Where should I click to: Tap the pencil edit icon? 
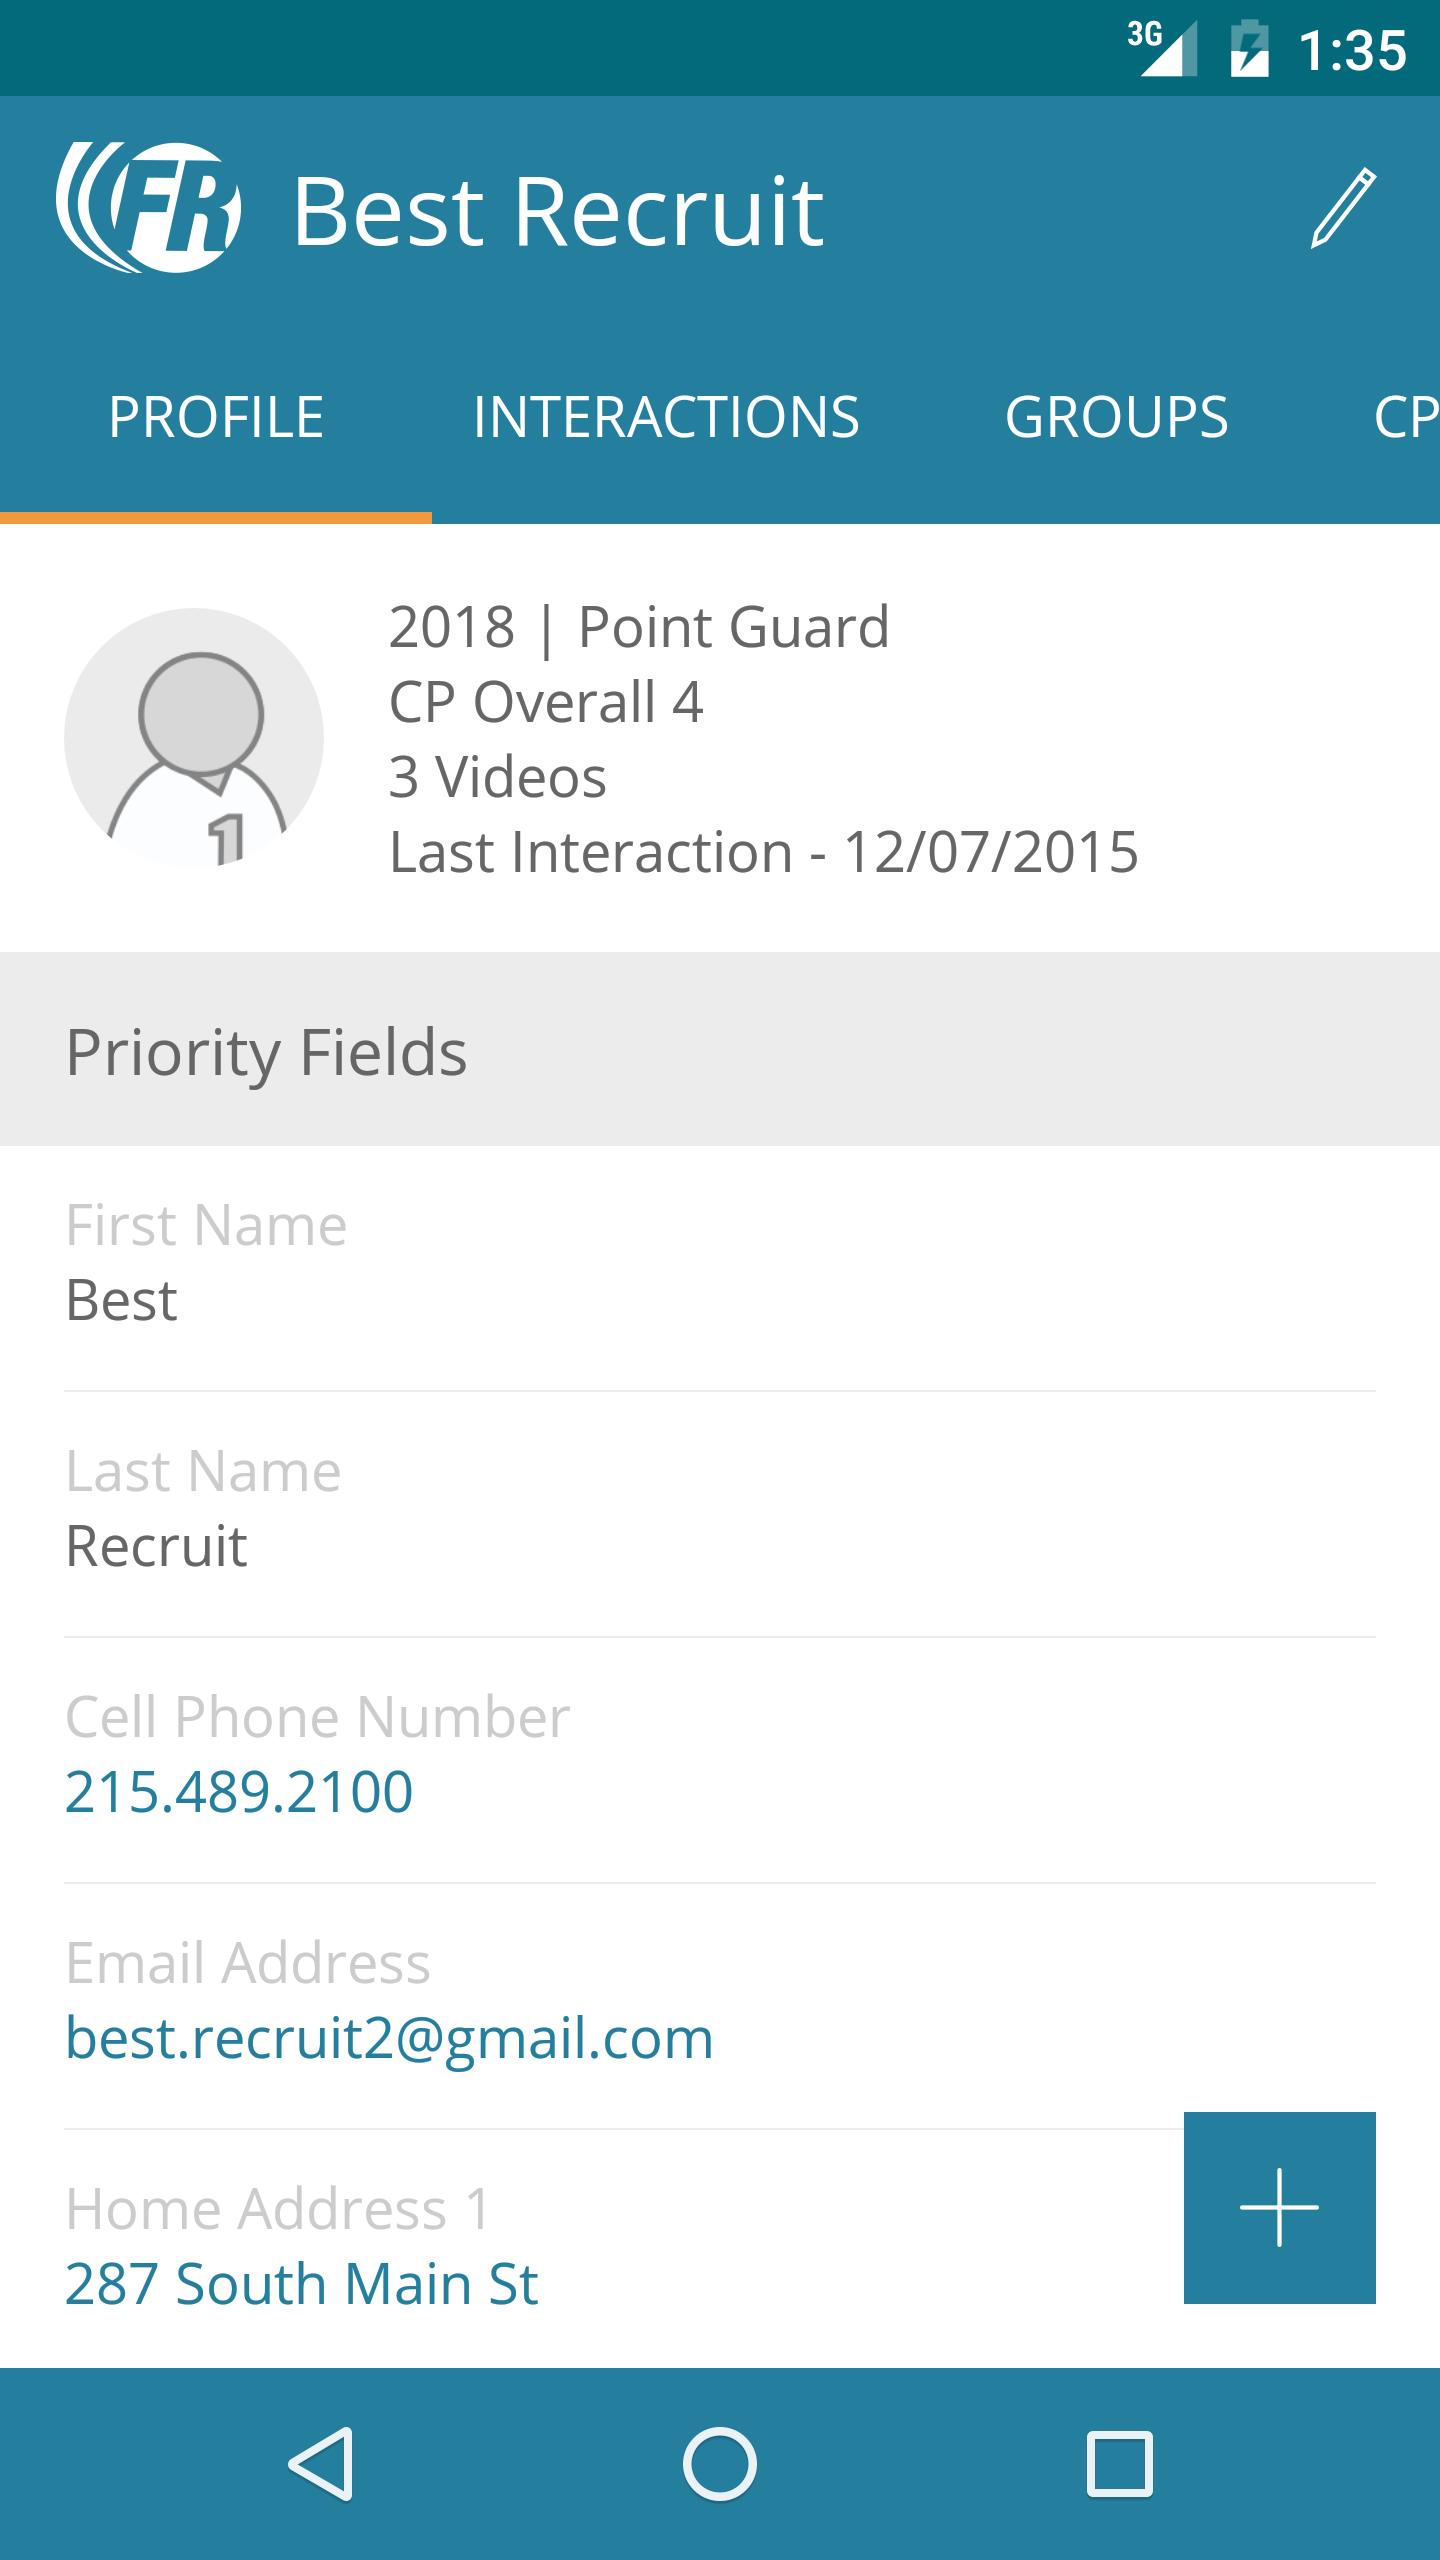(x=1343, y=209)
